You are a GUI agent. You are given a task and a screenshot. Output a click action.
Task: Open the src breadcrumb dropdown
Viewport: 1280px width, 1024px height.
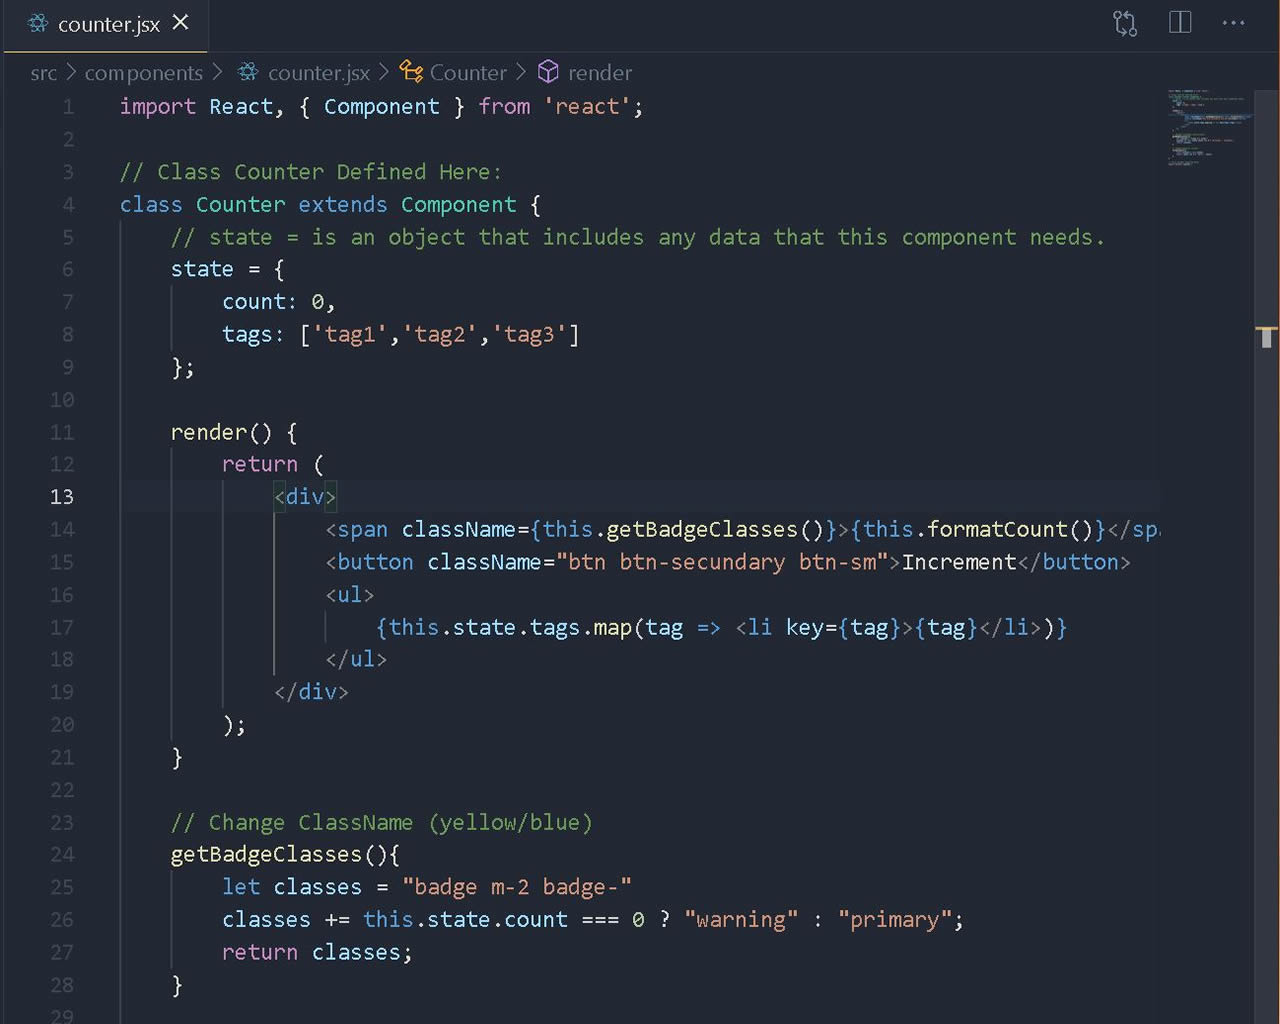click(x=43, y=72)
